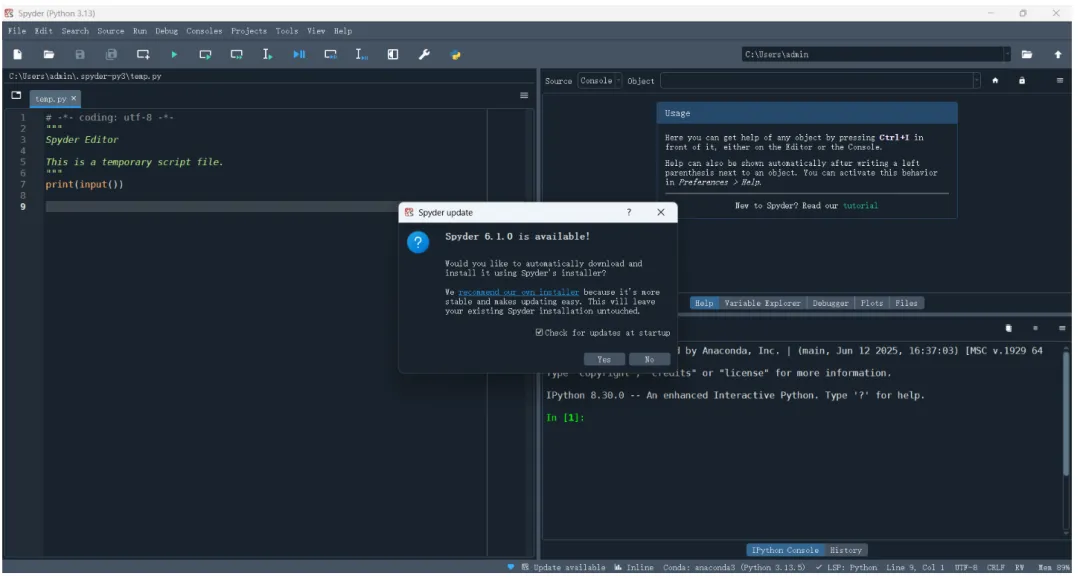Image resolution: width=1080 pixels, height=579 pixels.
Task: Open the PYTHONPATH manager Python icon
Action: pos(455,55)
